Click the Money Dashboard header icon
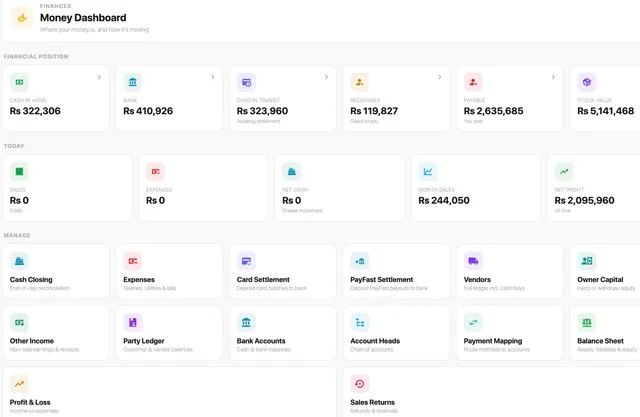 pos(22,18)
